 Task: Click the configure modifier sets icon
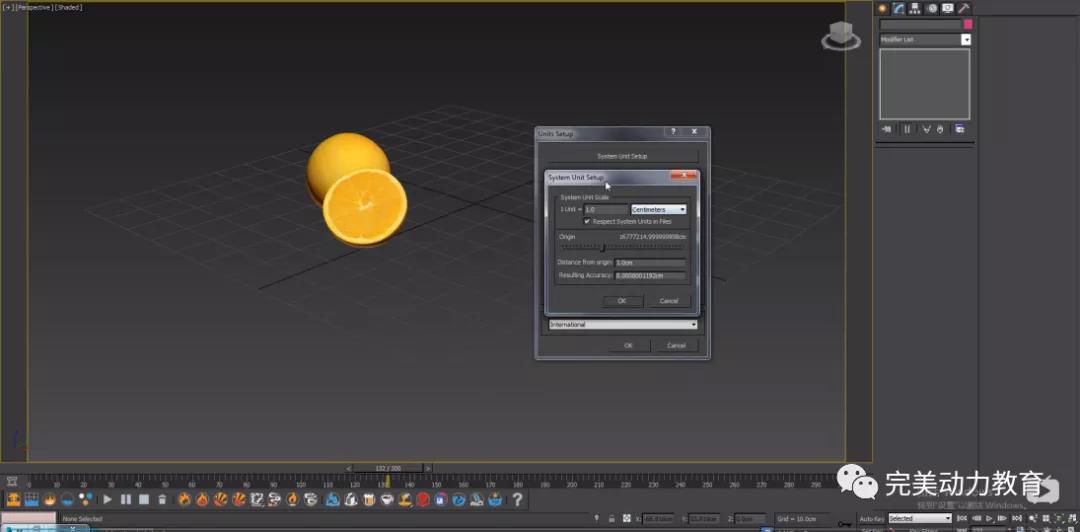[959, 129]
